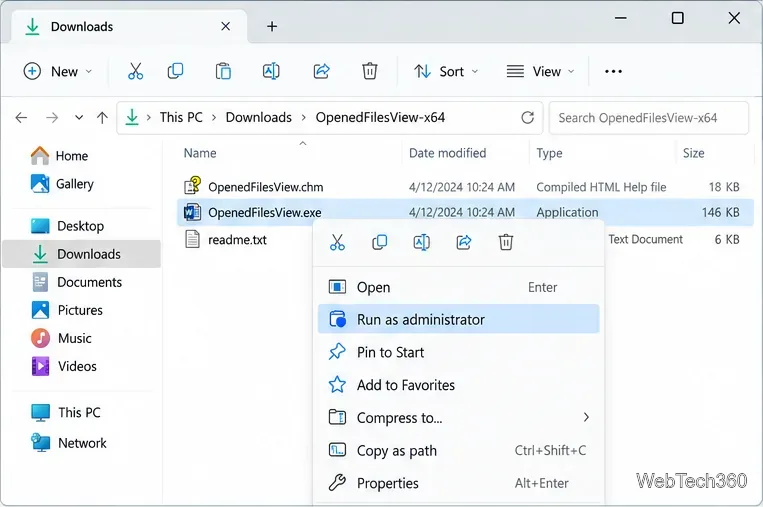This screenshot has width=763, height=507.
Task: Click the Copy icon in the context menu
Action: tap(379, 242)
